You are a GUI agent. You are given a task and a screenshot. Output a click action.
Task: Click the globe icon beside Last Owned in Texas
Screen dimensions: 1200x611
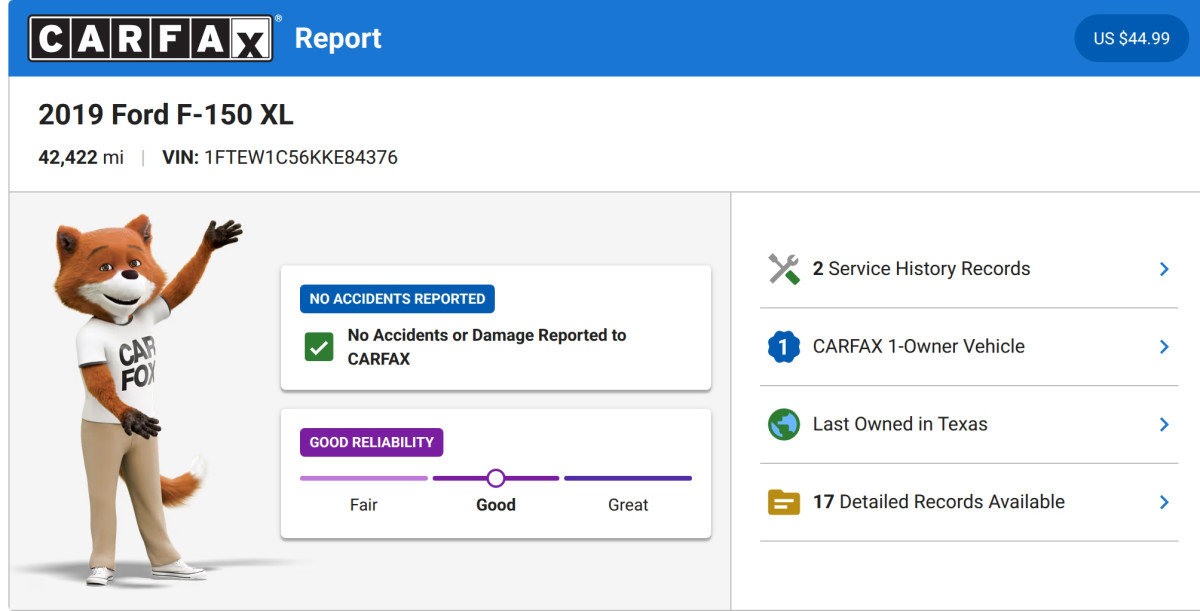click(784, 424)
